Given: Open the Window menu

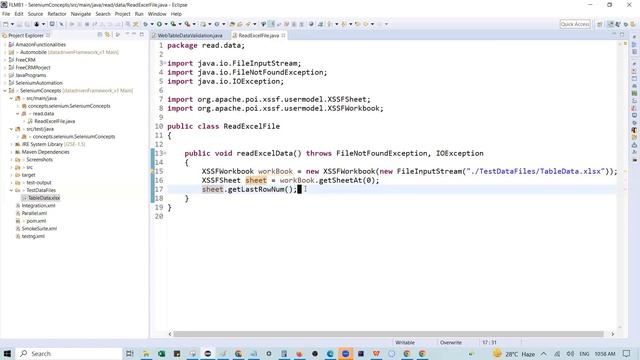Looking at the screenshot, I should [x=157, y=14].
